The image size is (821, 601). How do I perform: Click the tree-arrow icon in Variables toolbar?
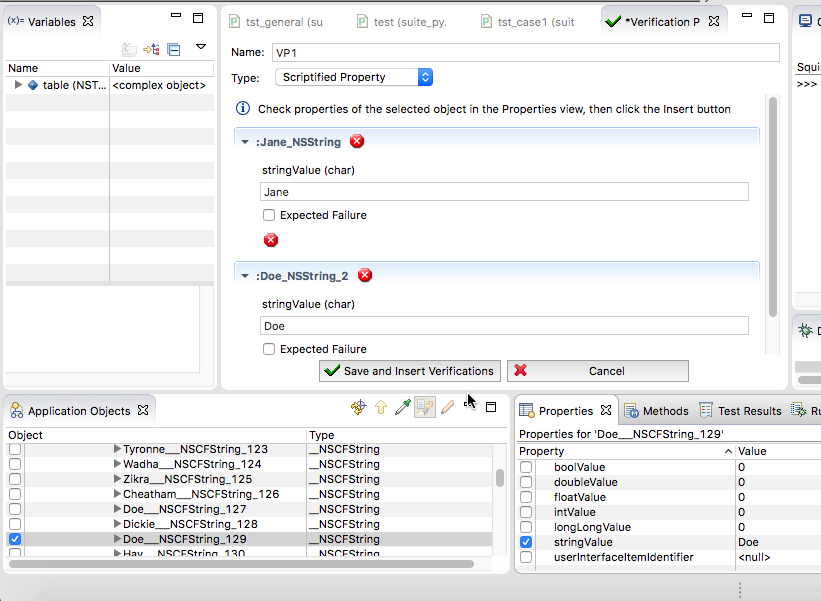[151, 49]
